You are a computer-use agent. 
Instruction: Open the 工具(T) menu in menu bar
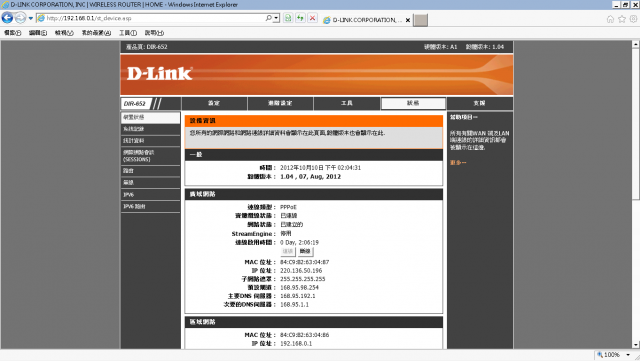click(x=128, y=33)
